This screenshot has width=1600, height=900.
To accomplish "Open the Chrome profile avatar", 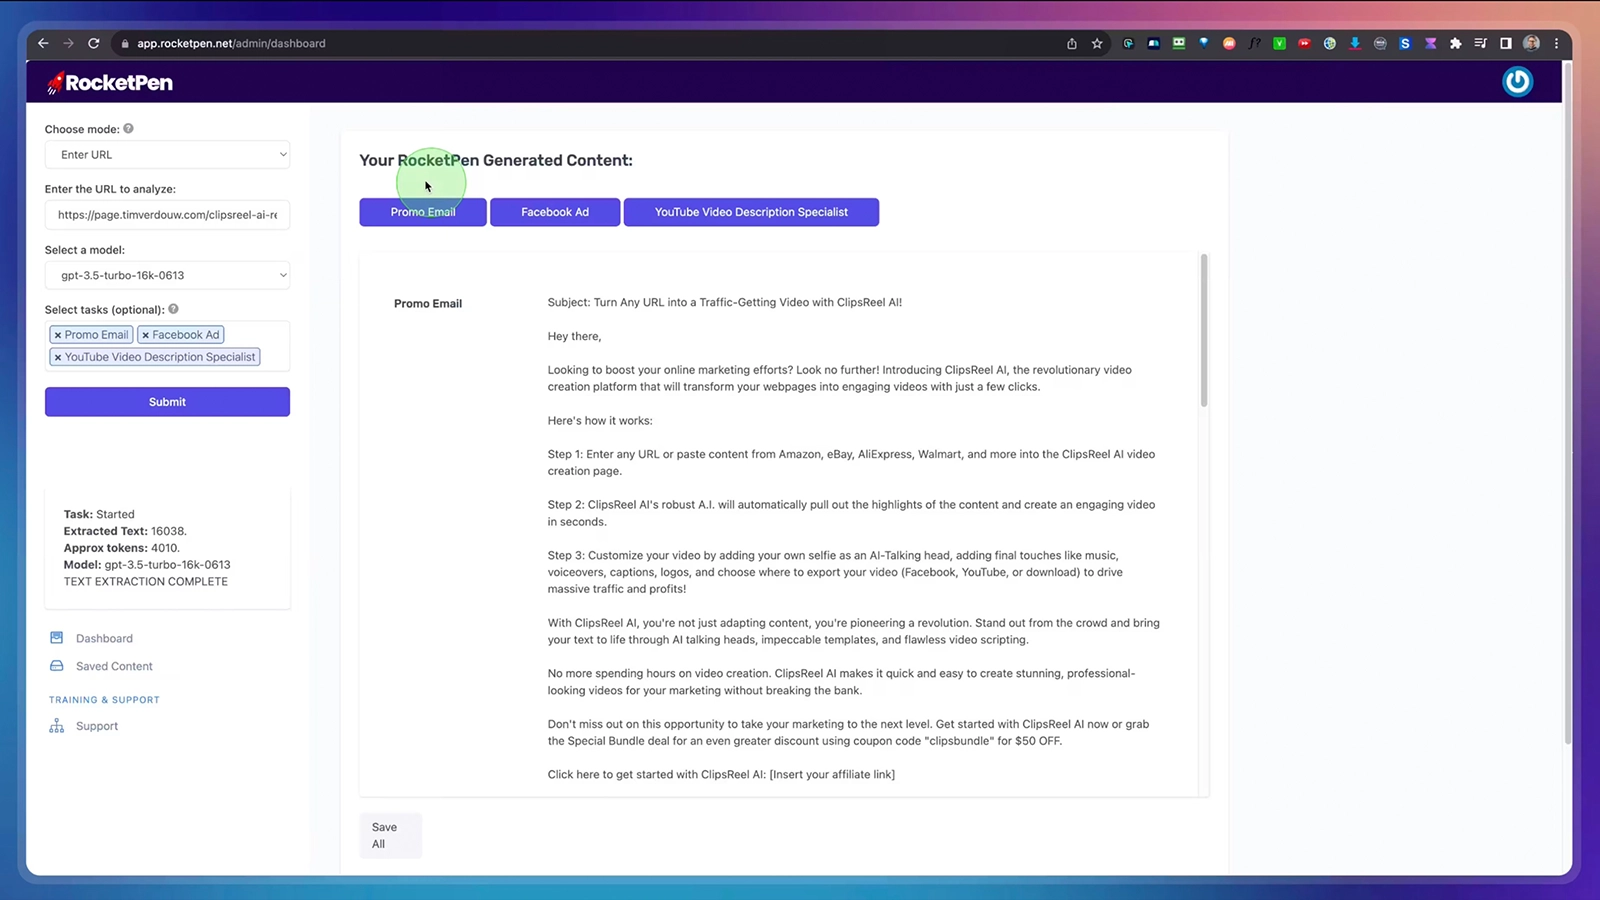I will pyautogui.click(x=1531, y=43).
